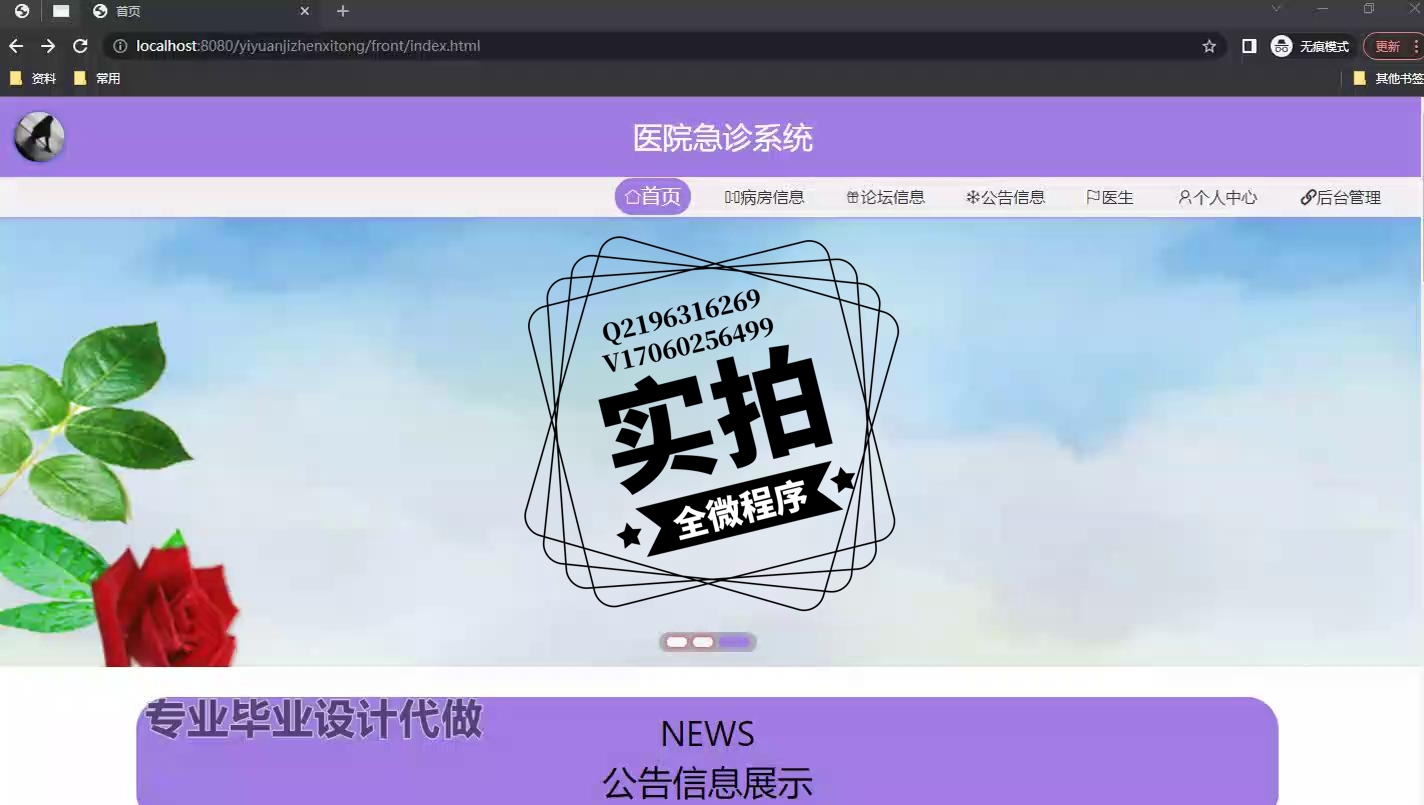The height and width of the screenshot is (805, 1424).
Task: Click the 公告信息展示 heading
Action: click(x=708, y=783)
